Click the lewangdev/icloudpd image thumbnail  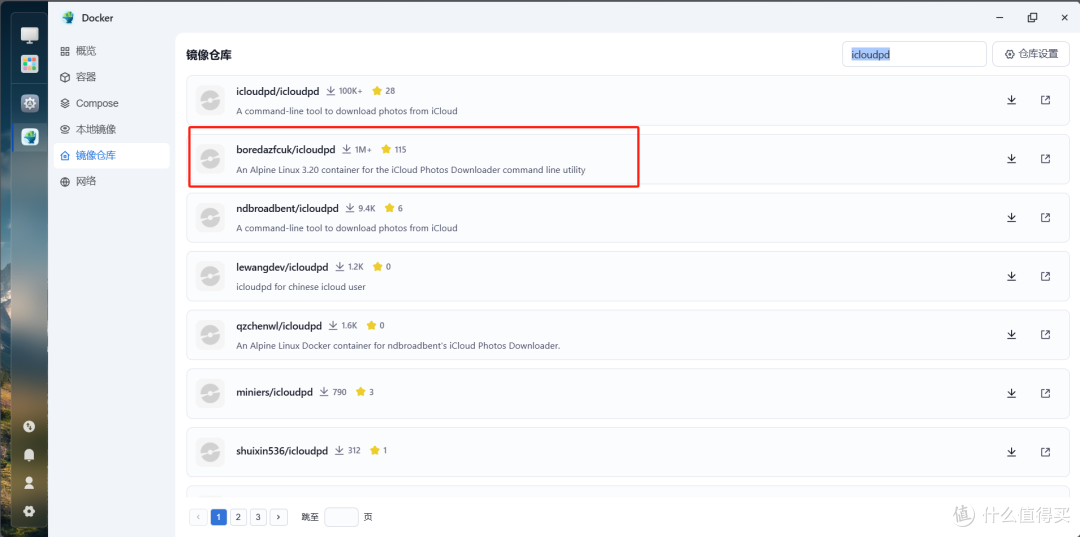point(209,275)
